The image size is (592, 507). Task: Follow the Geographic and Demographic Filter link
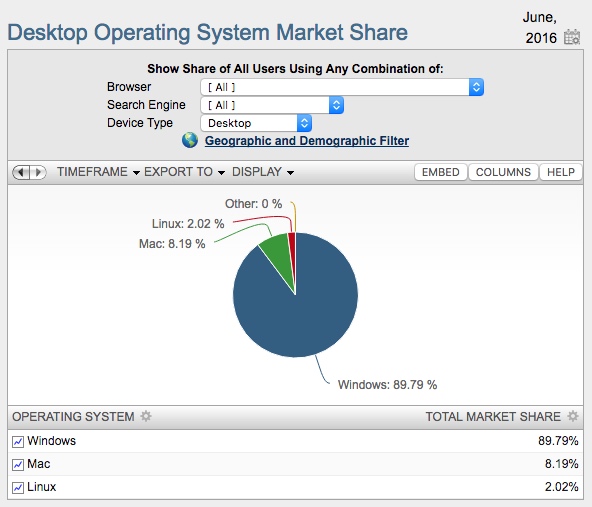pos(307,141)
